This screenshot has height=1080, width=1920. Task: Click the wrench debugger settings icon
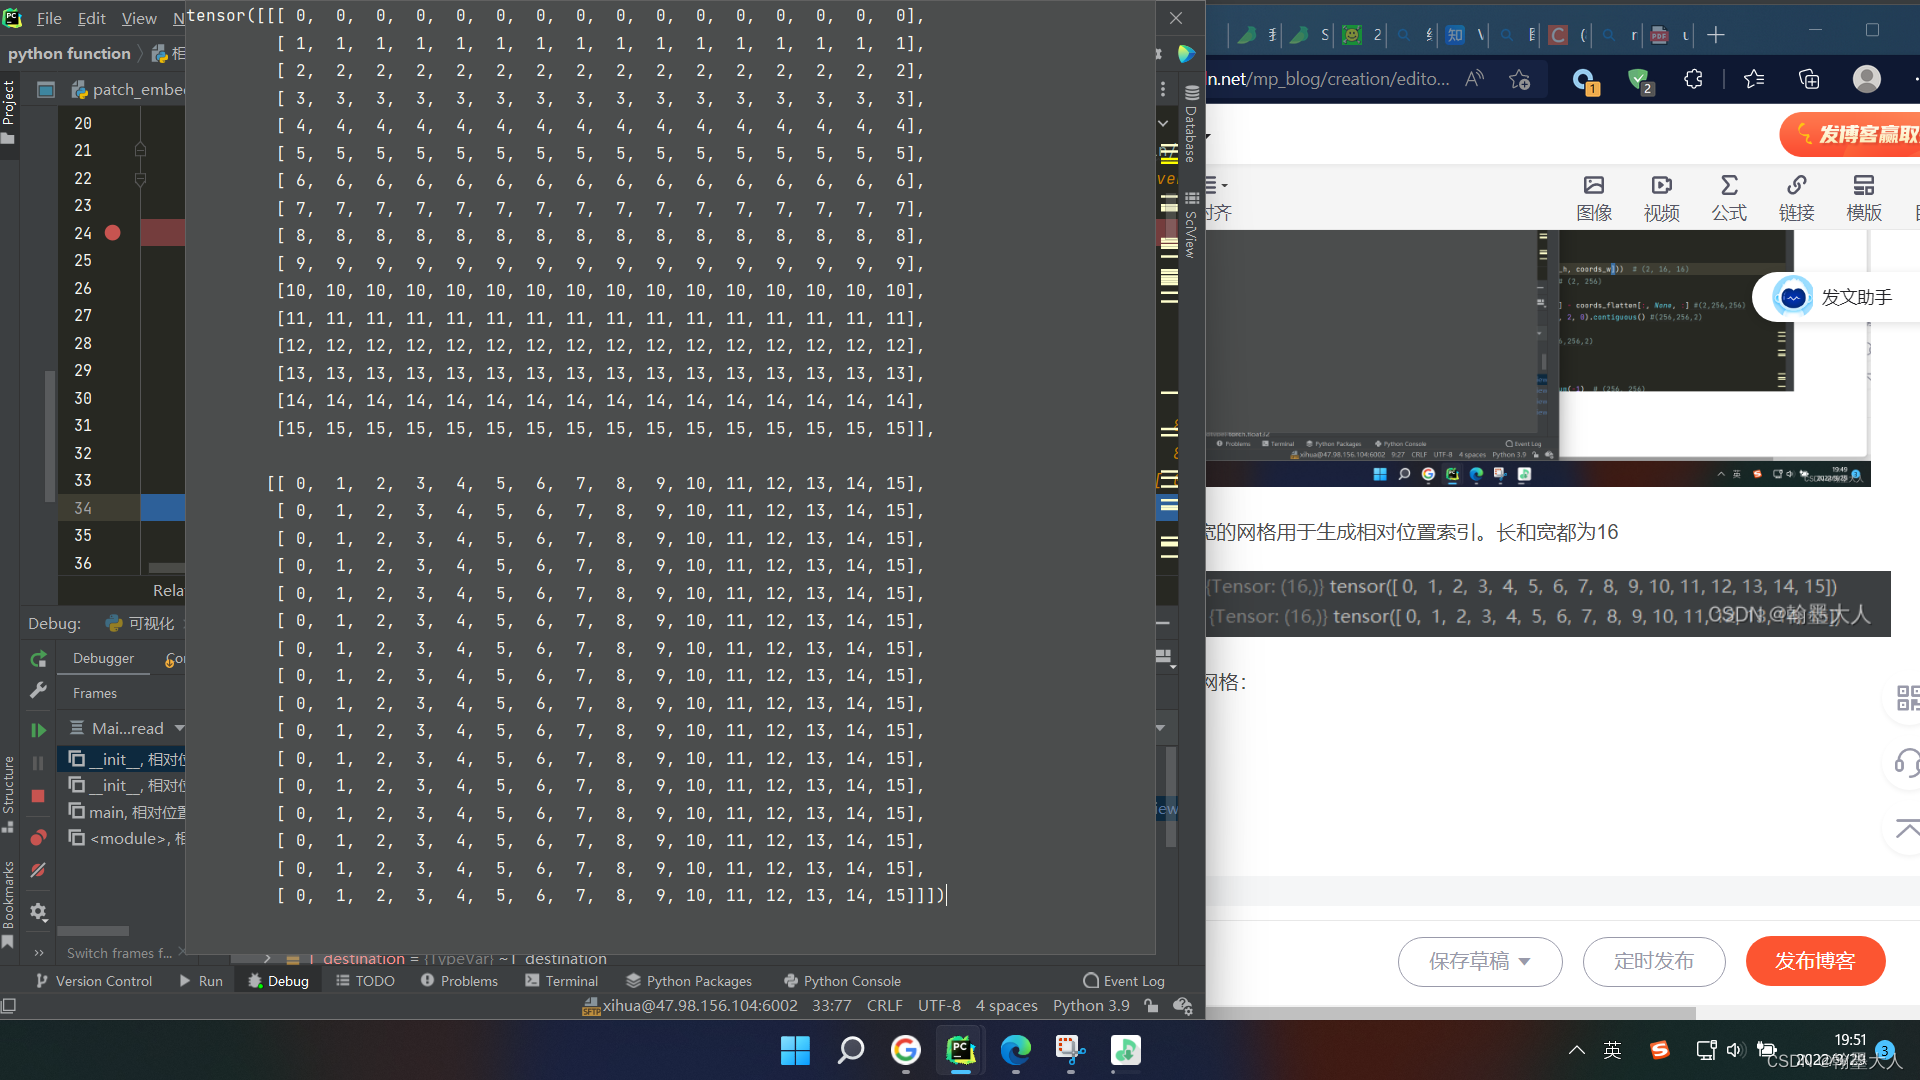coord(38,690)
